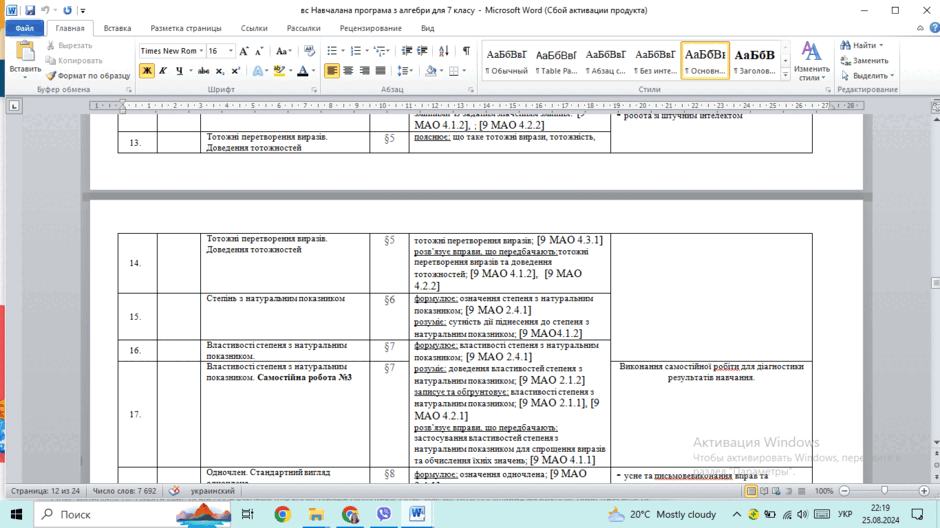Move the zoom slider handle
The width and height of the screenshot is (940, 528).
[x=884, y=491]
